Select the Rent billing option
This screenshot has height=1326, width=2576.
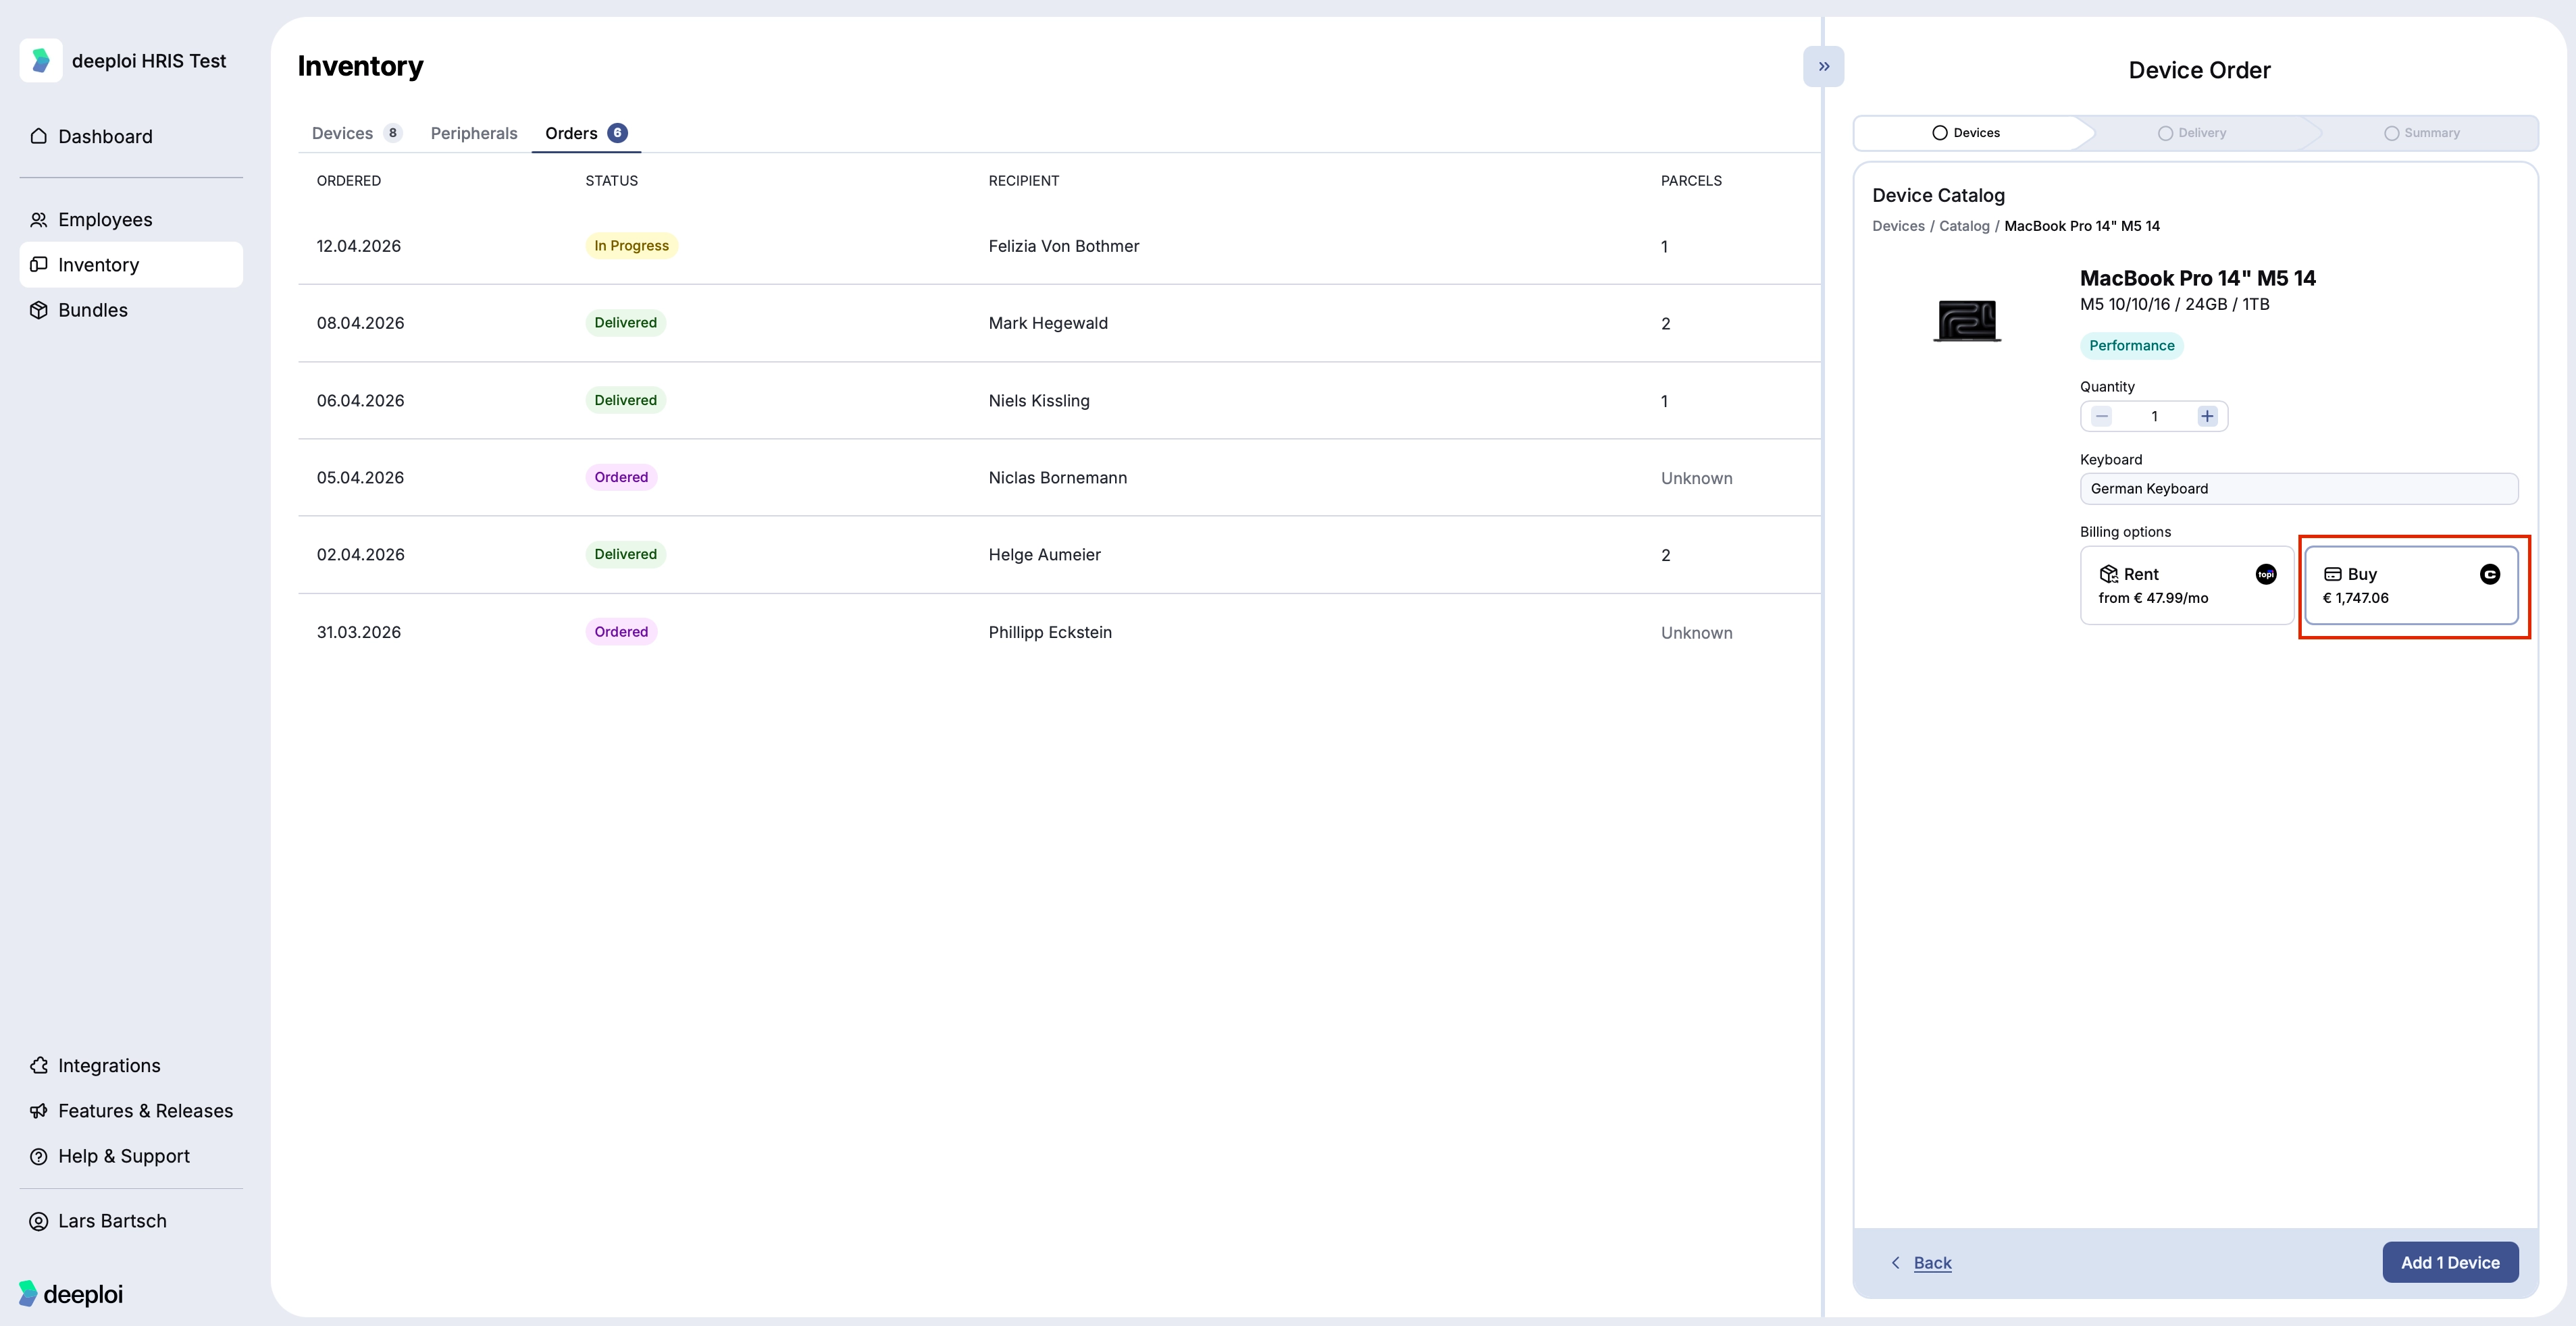click(x=2187, y=585)
